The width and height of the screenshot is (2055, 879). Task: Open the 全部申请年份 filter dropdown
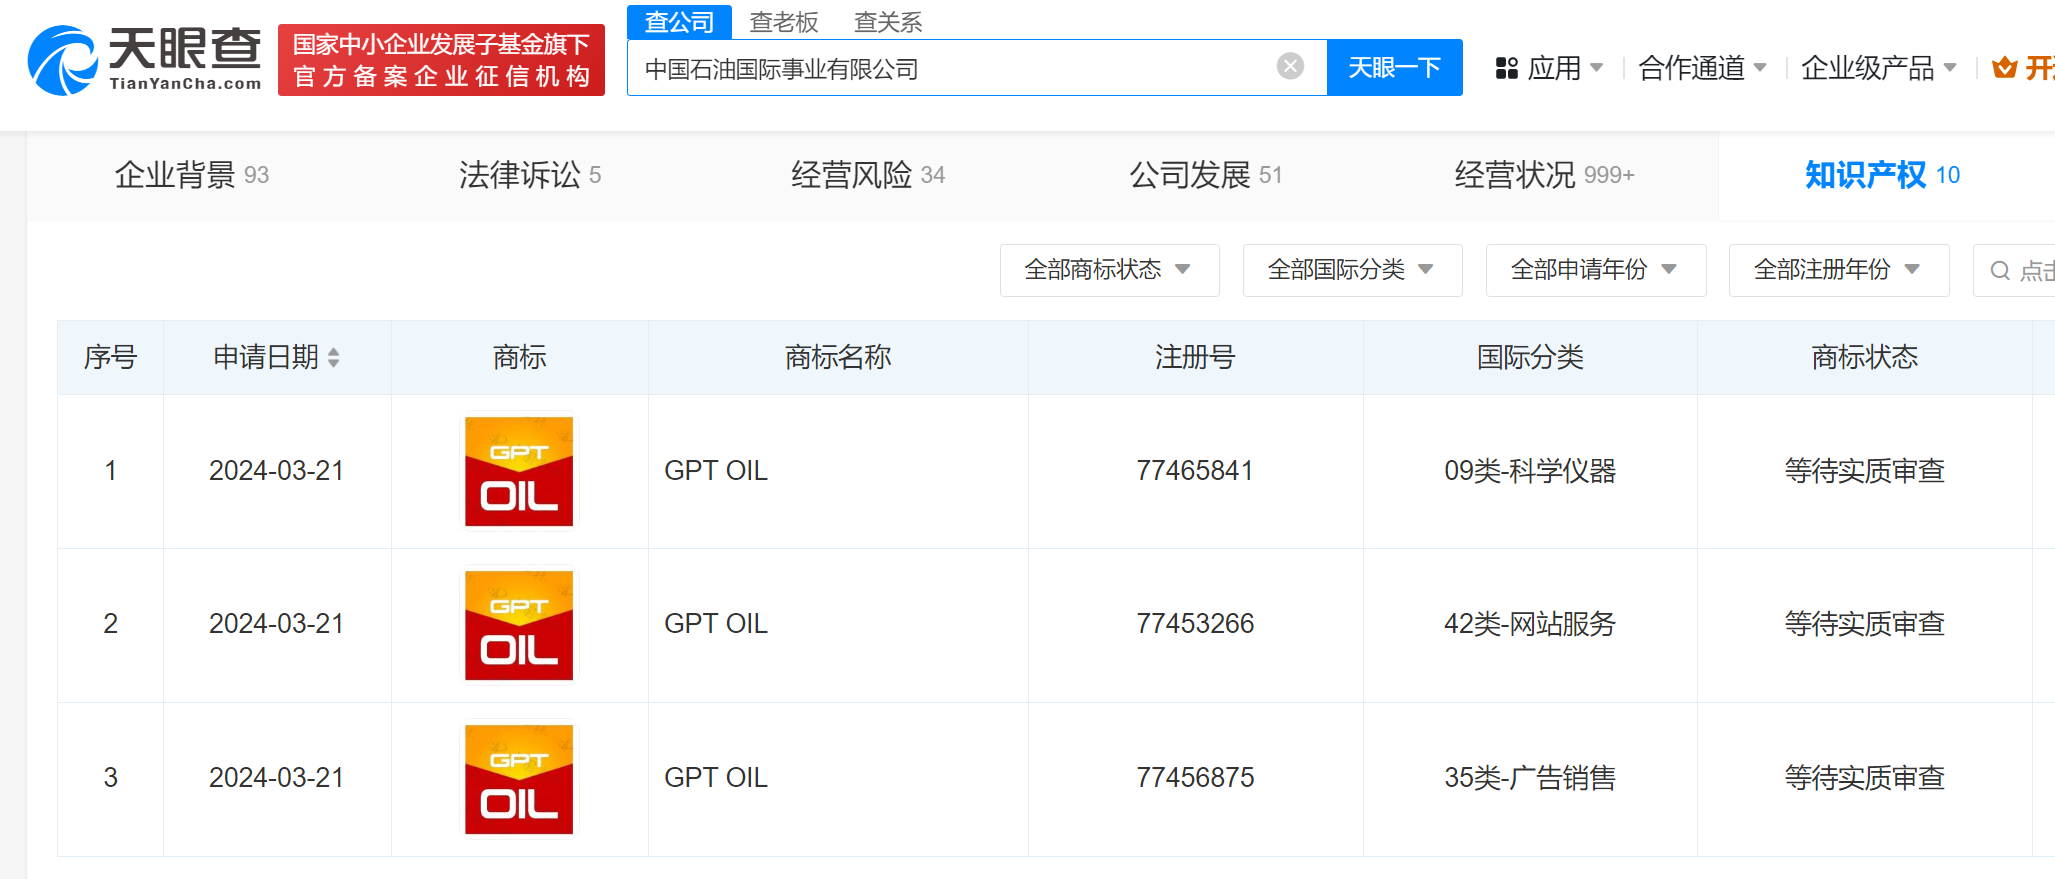(x=1595, y=270)
